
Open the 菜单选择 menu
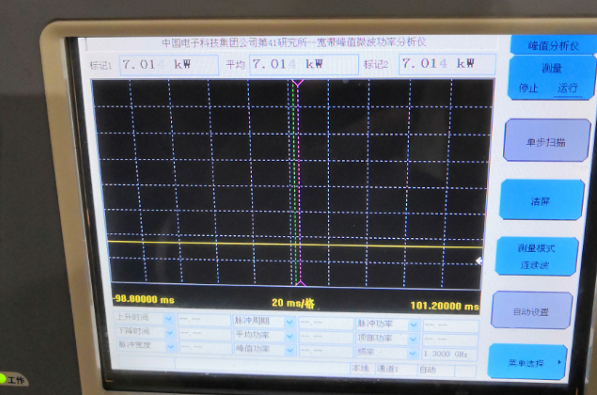(527, 362)
